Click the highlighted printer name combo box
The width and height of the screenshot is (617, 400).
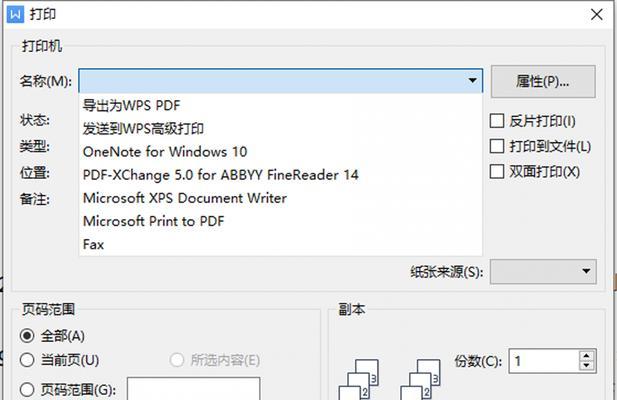pyautogui.click(x=281, y=81)
